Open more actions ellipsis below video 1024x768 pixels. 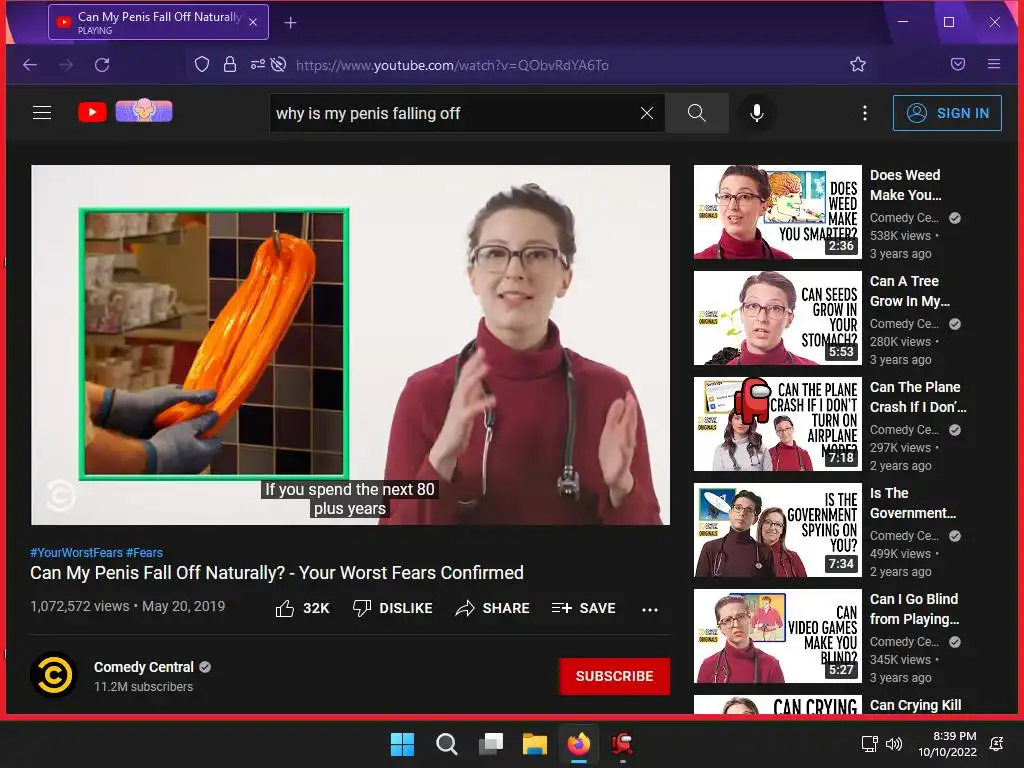click(x=650, y=609)
